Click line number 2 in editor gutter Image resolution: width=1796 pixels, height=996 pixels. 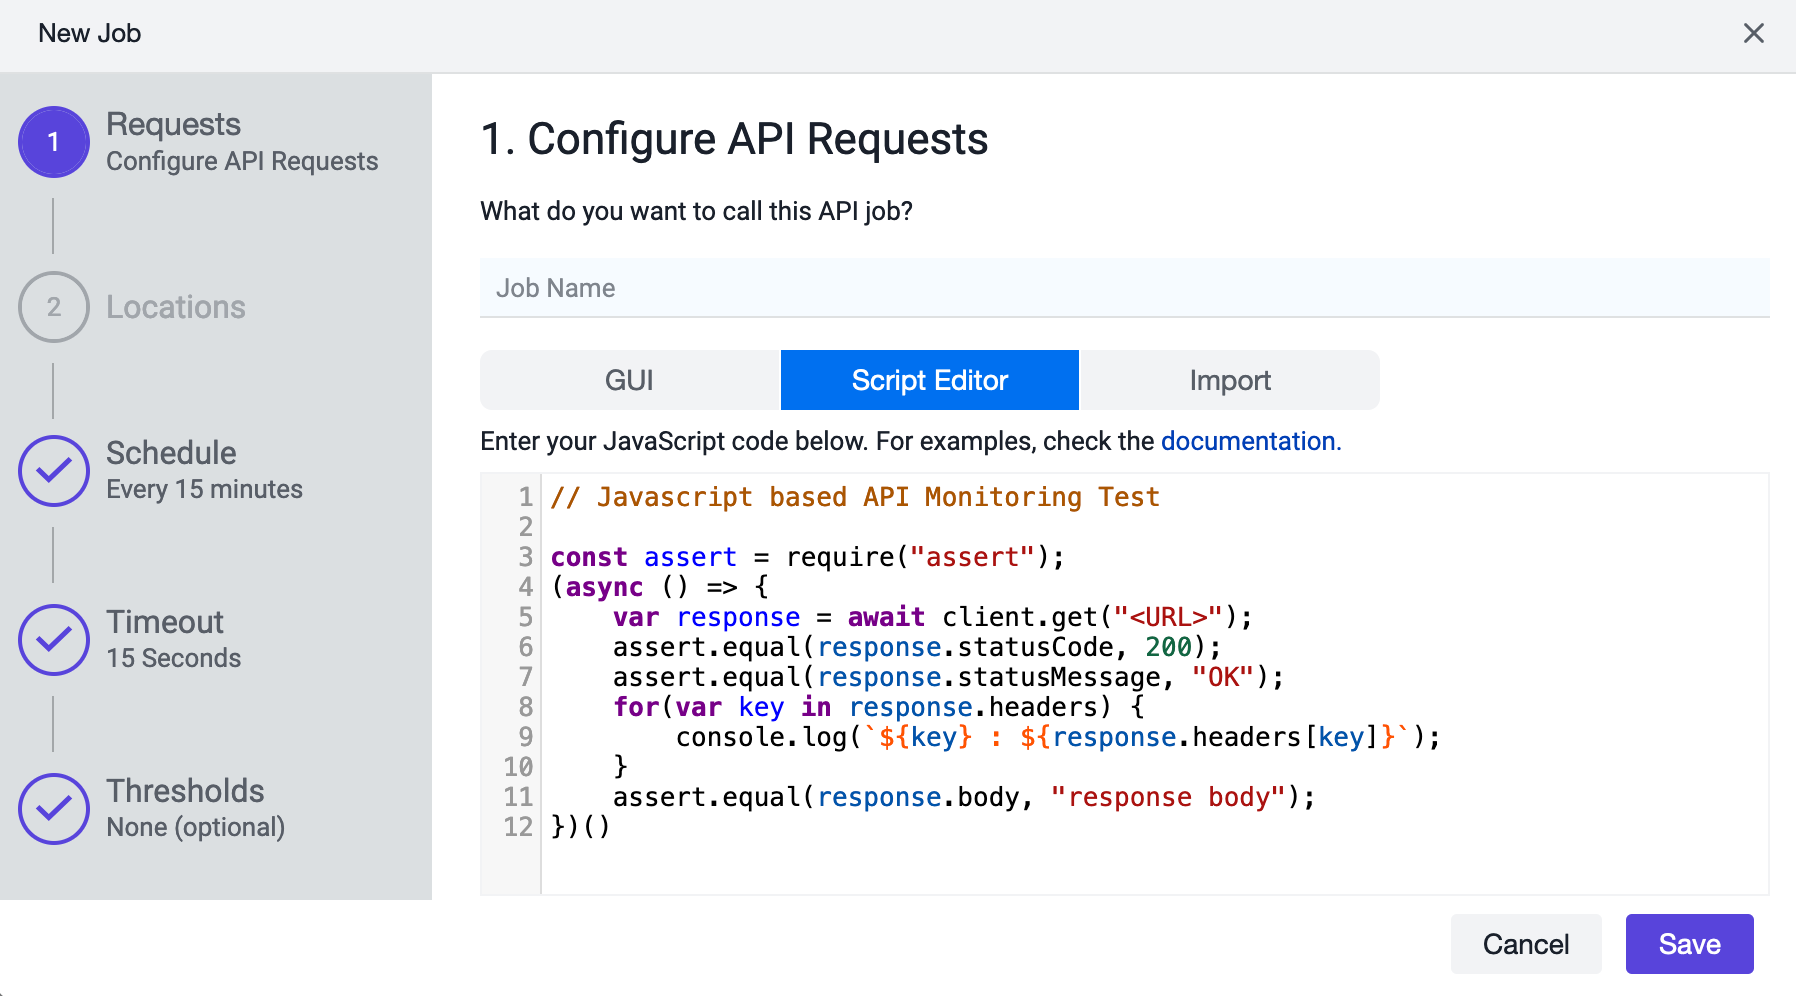point(526,527)
